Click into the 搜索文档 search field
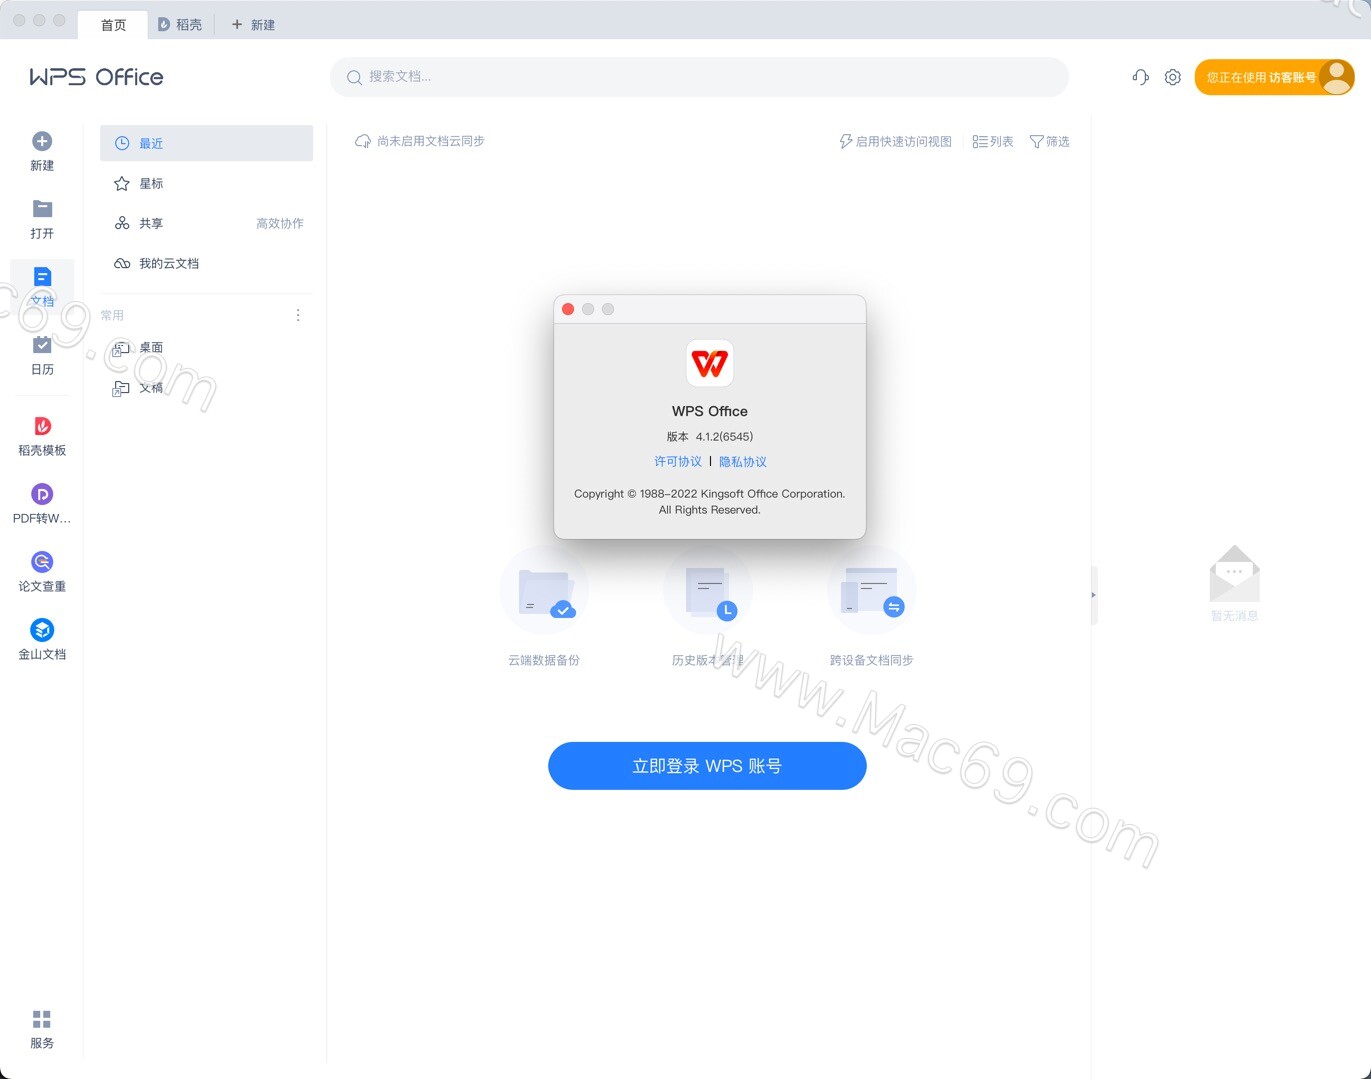The height and width of the screenshot is (1079, 1371). click(x=699, y=77)
